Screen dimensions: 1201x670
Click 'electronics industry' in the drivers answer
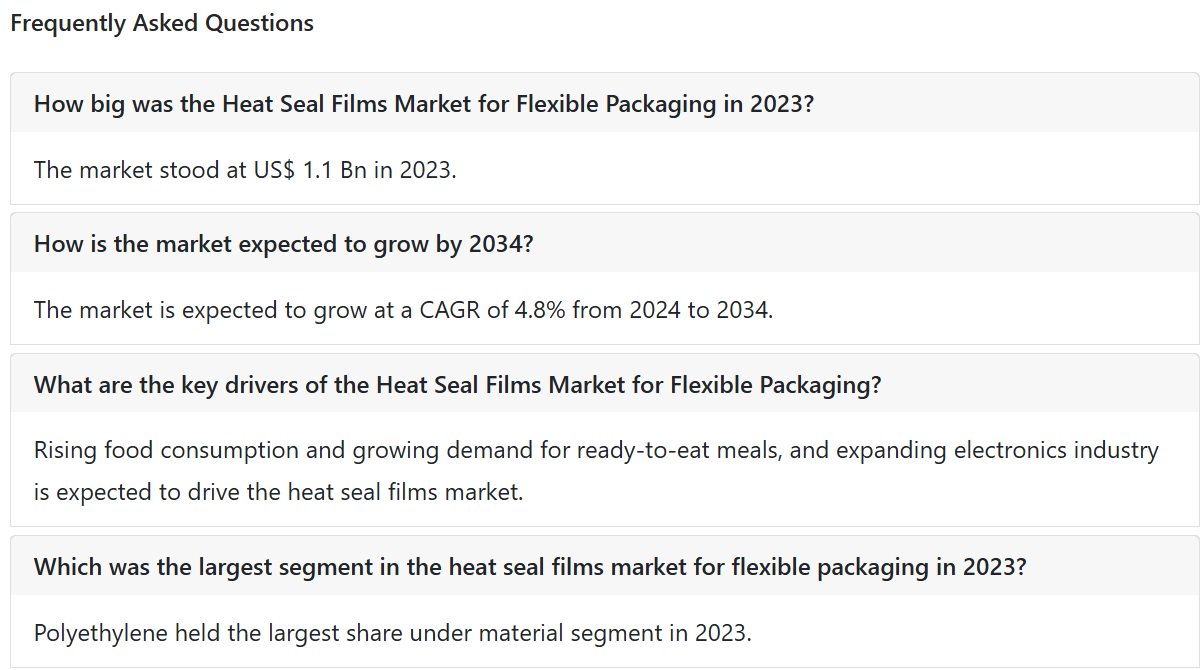(x=1056, y=450)
